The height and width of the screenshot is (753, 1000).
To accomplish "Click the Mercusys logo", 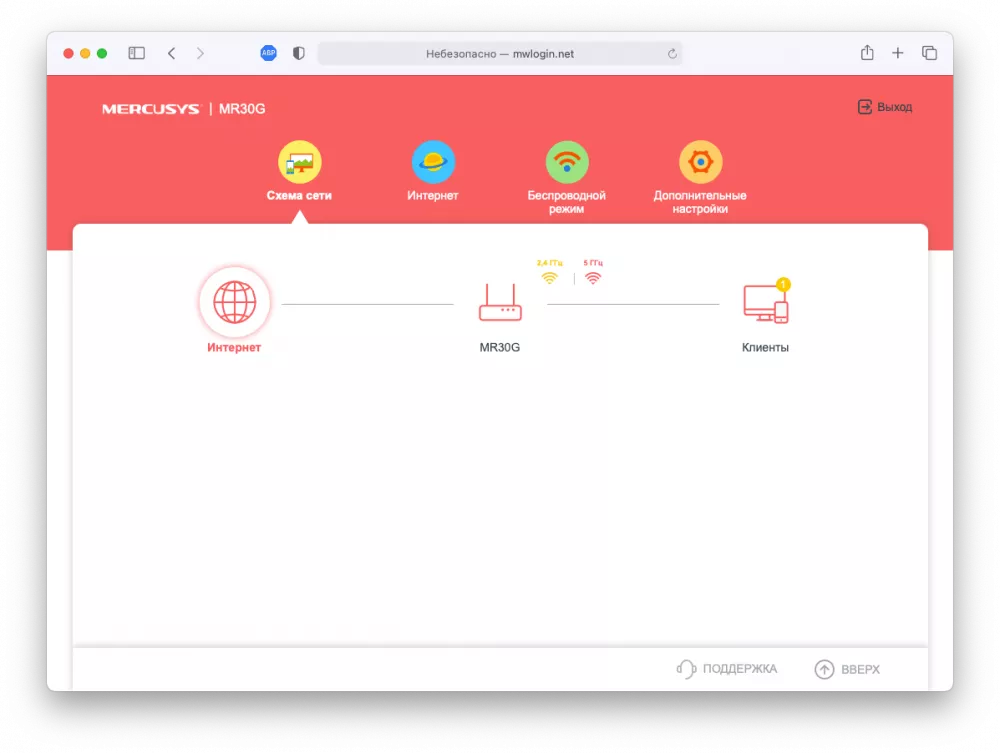I will (151, 109).
